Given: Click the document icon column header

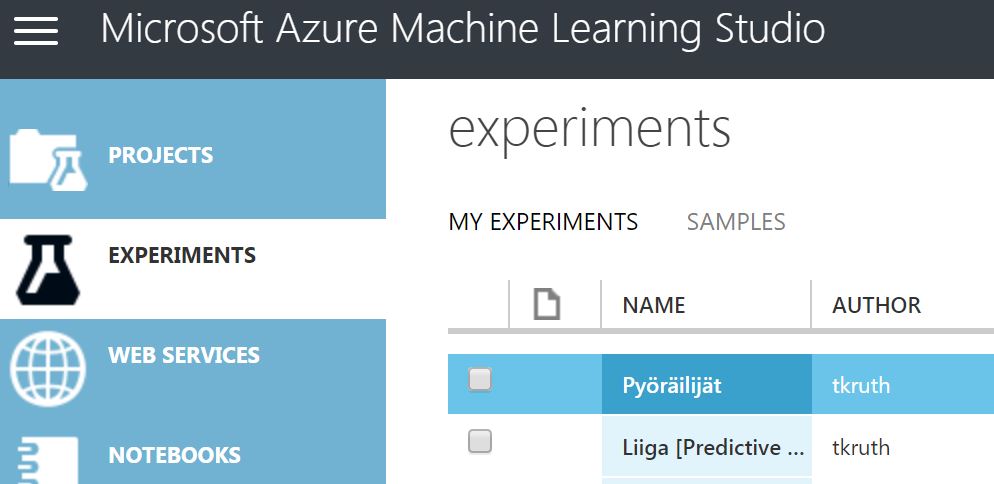Looking at the screenshot, I should coord(546,304).
